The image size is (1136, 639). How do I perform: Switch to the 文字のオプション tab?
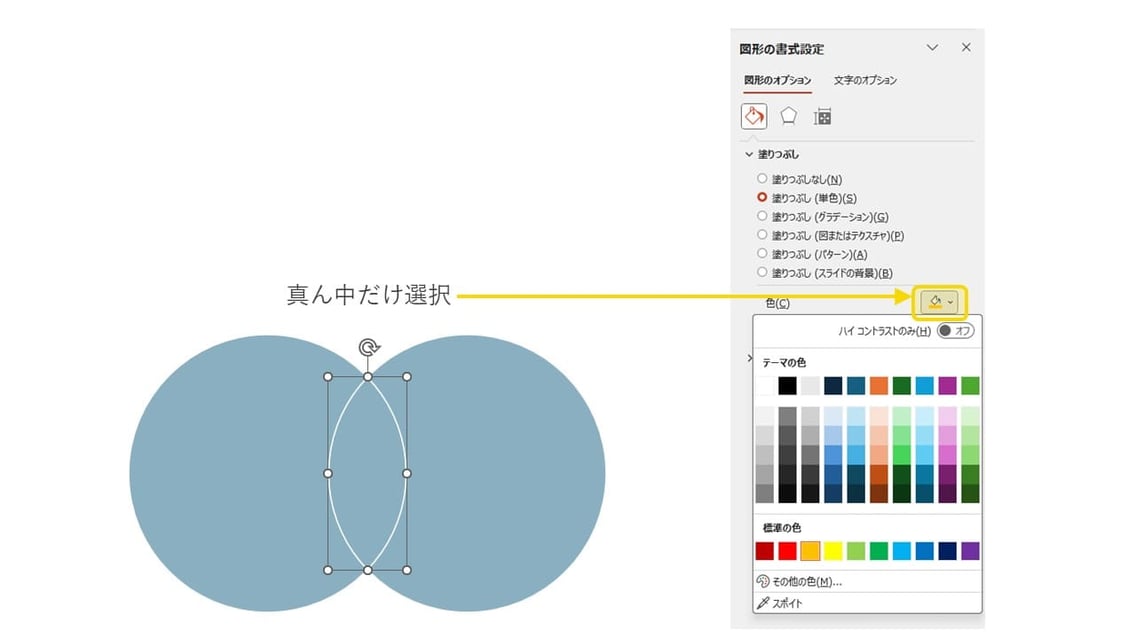tap(866, 80)
